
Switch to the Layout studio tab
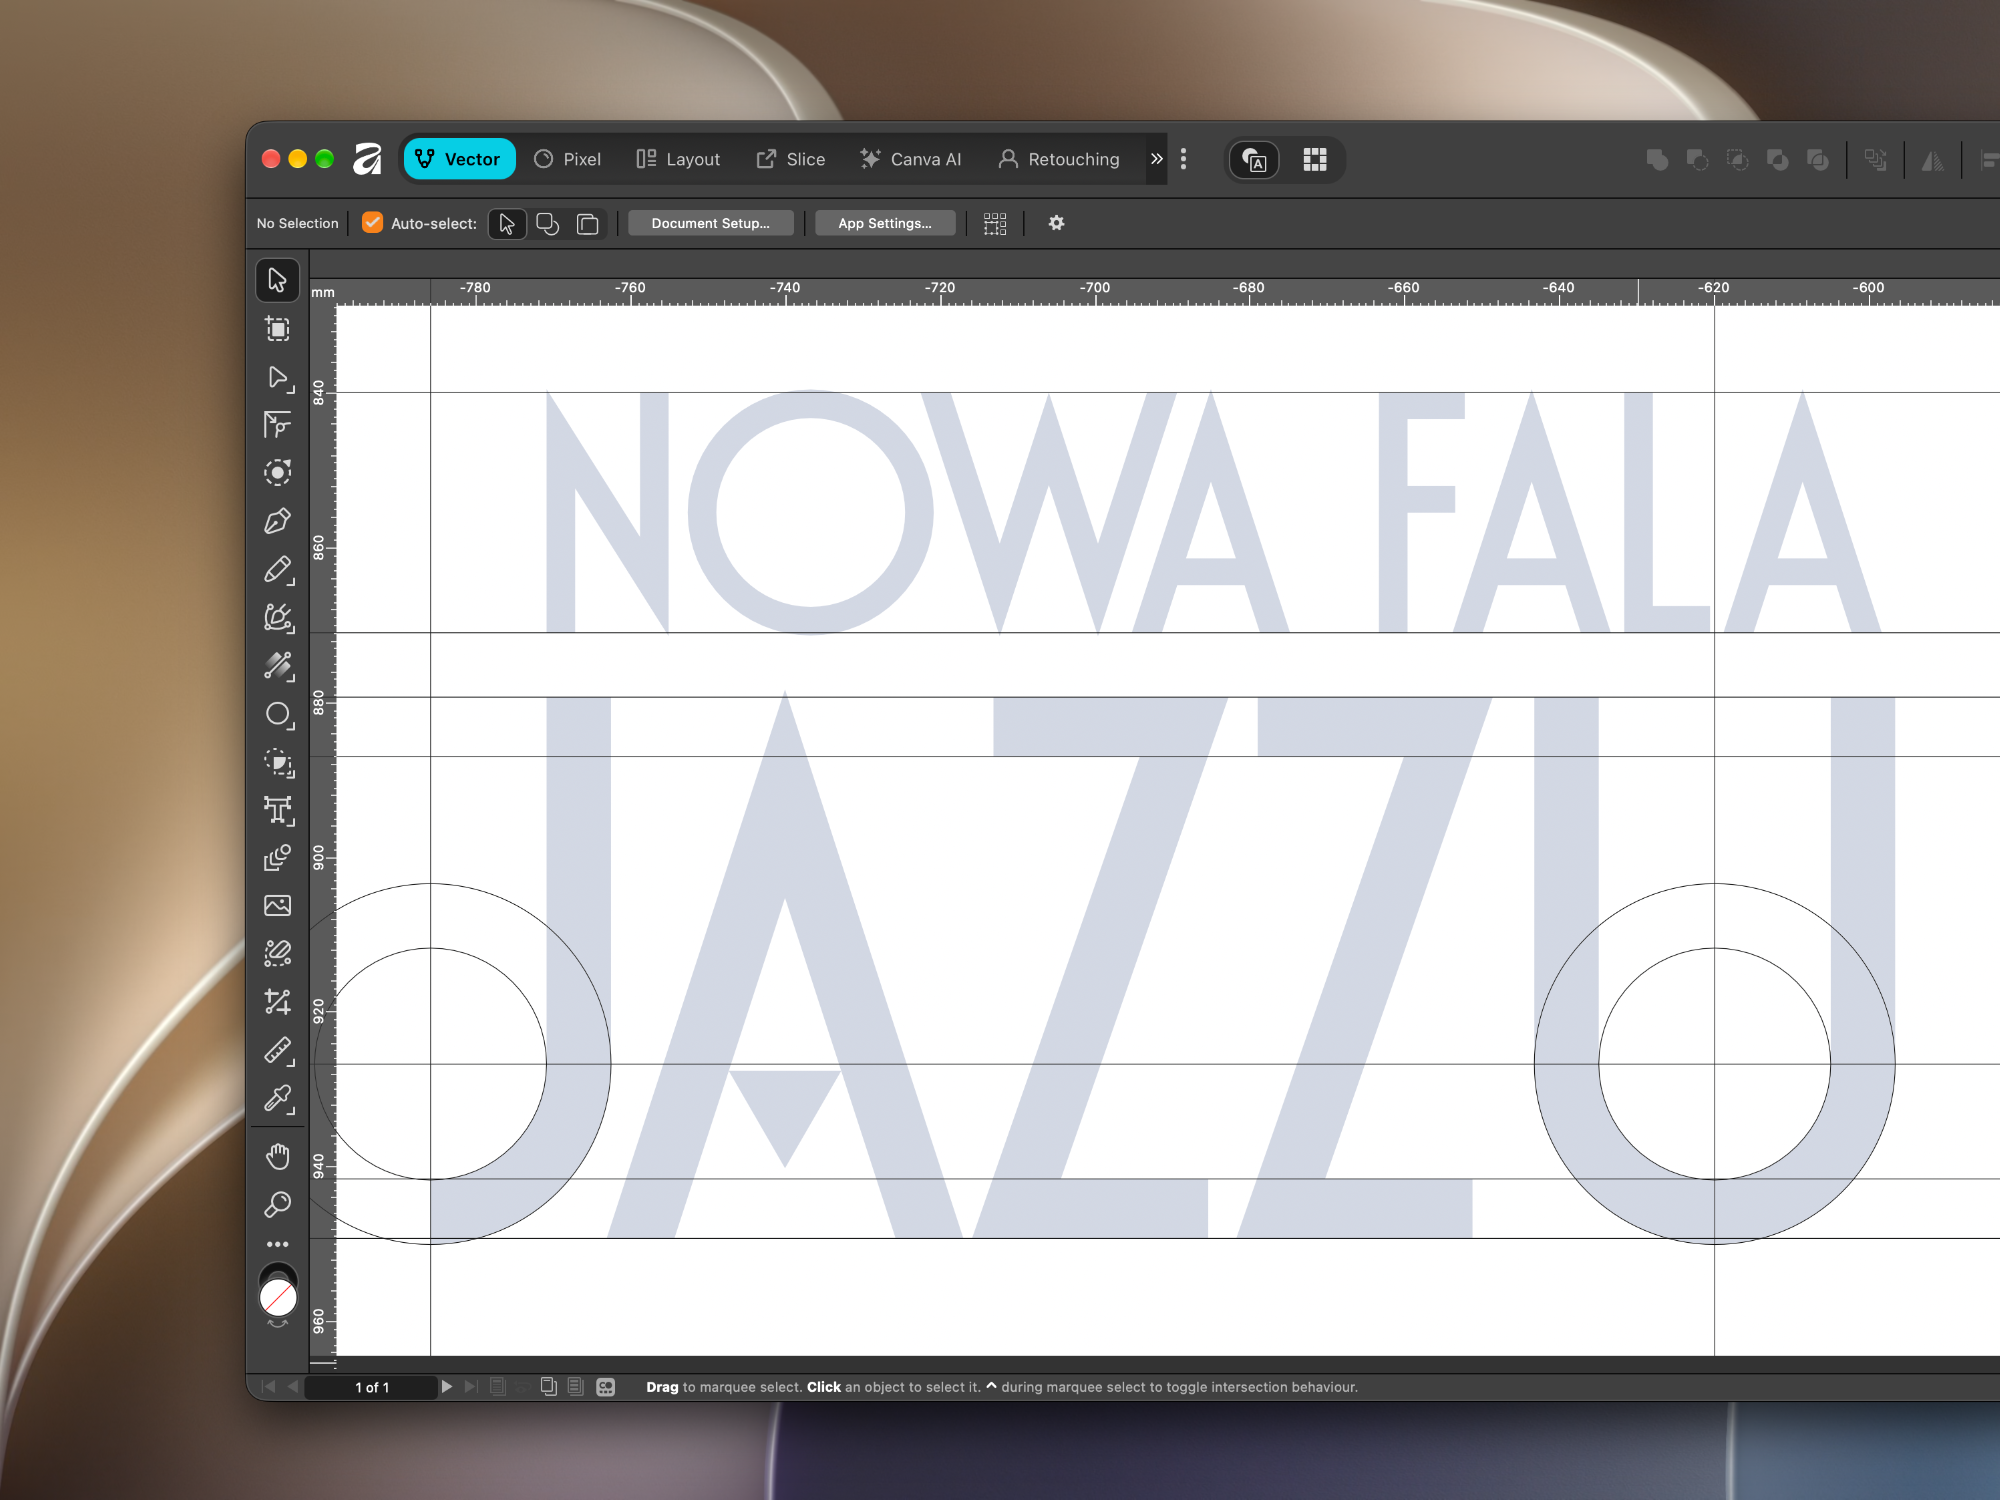[x=678, y=159]
